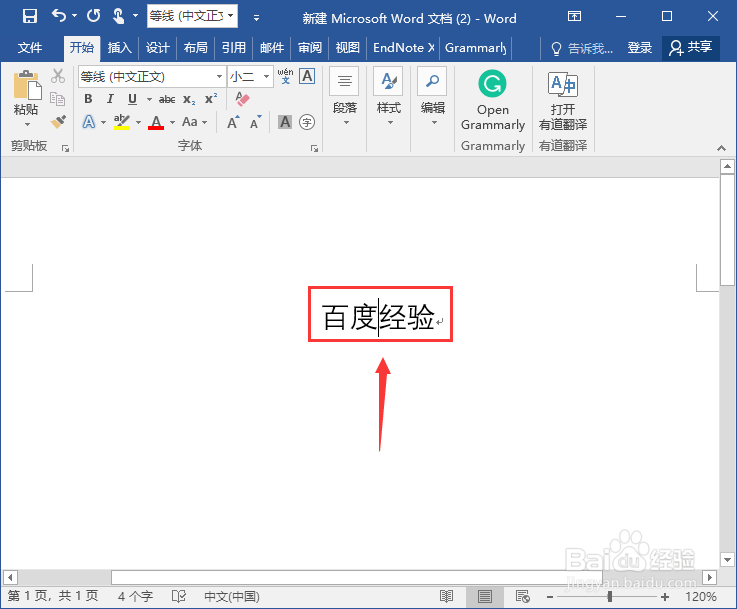Toggle italic formatting
Viewport: 737px width, 609px height.
pyautogui.click(x=110, y=99)
